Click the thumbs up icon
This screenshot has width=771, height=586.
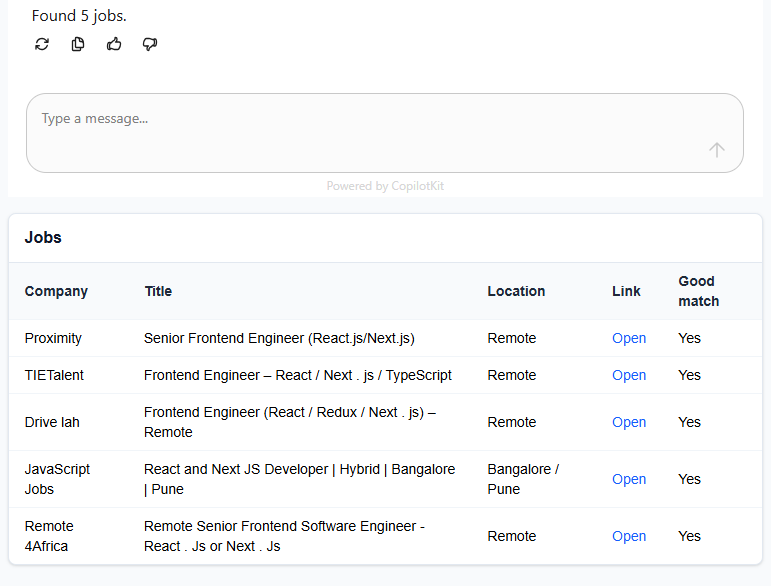pyautogui.click(x=114, y=44)
